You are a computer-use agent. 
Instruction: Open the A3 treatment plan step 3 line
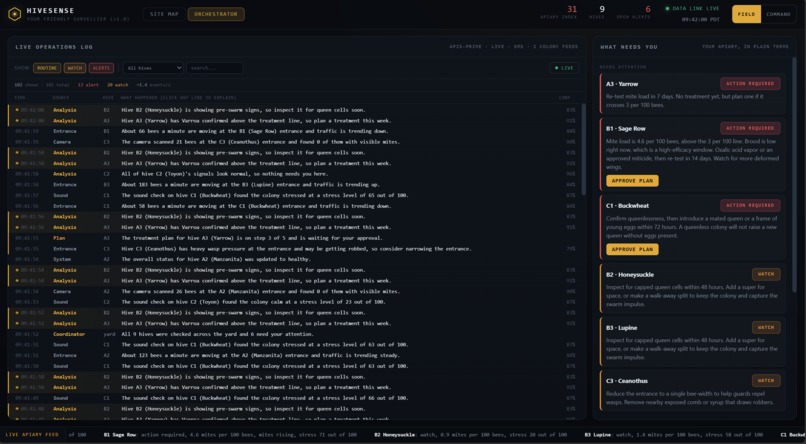(295, 238)
